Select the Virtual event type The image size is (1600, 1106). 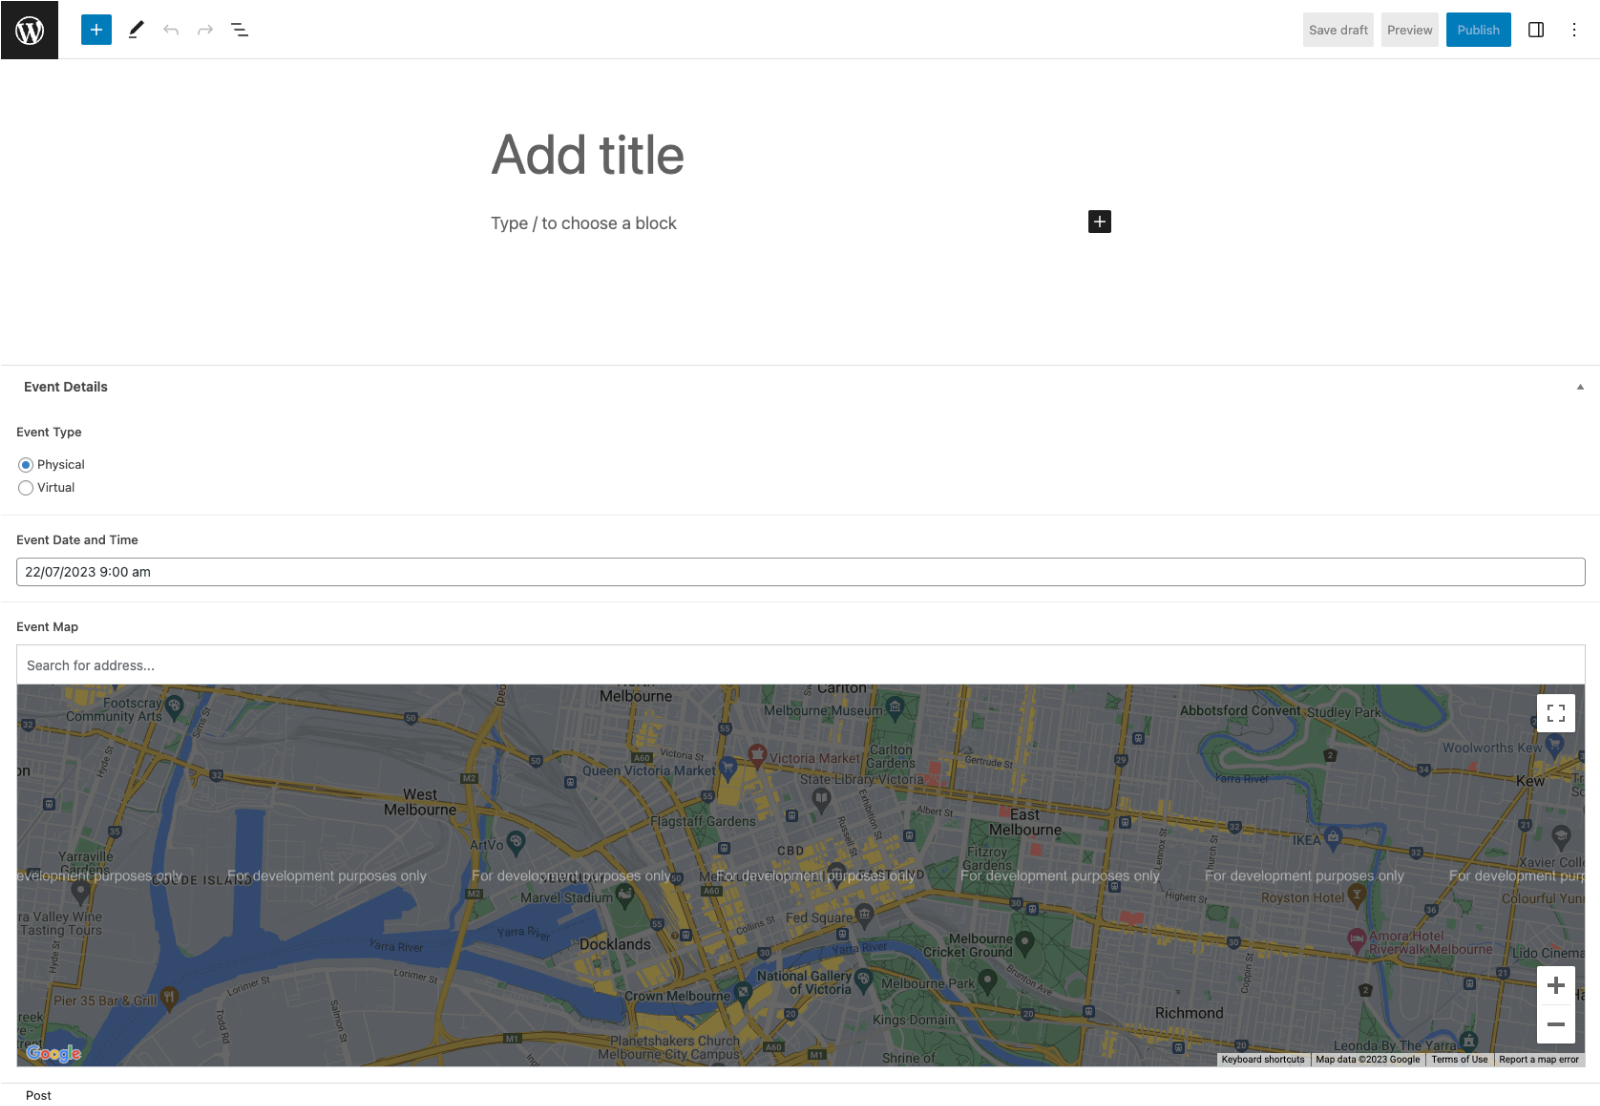pyautogui.click(x=25, y=488)
